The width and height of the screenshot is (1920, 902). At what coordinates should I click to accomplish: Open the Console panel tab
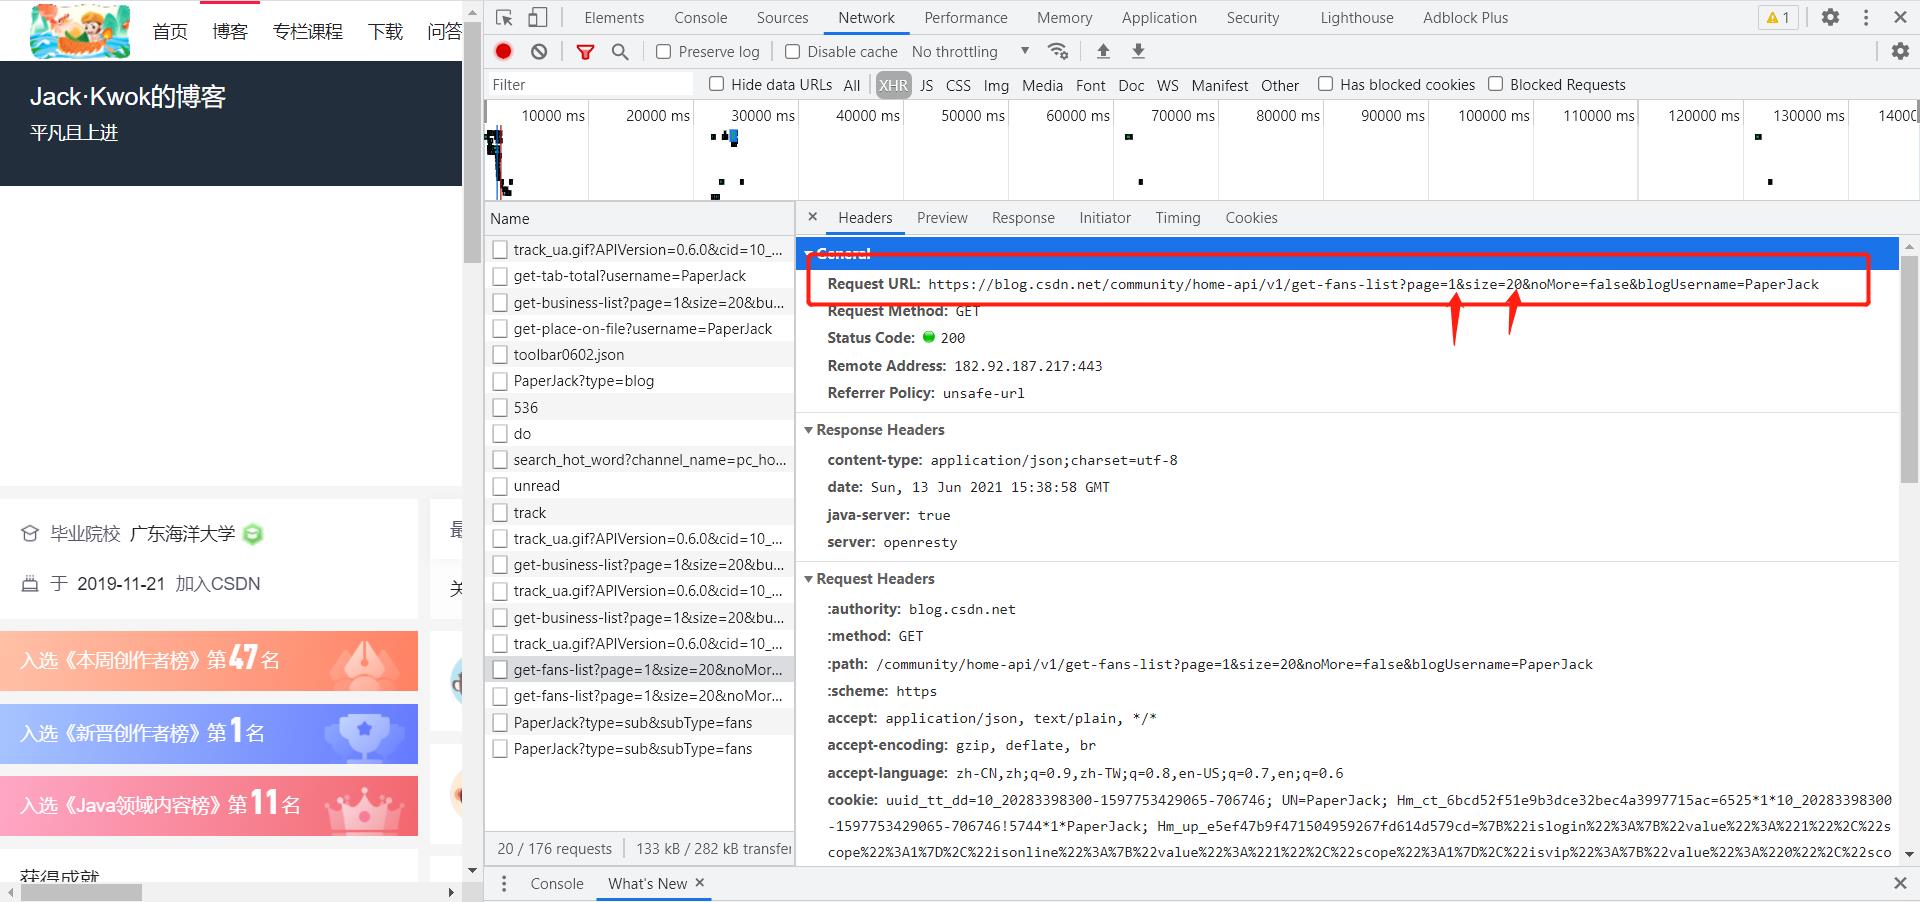pos(701,17)
